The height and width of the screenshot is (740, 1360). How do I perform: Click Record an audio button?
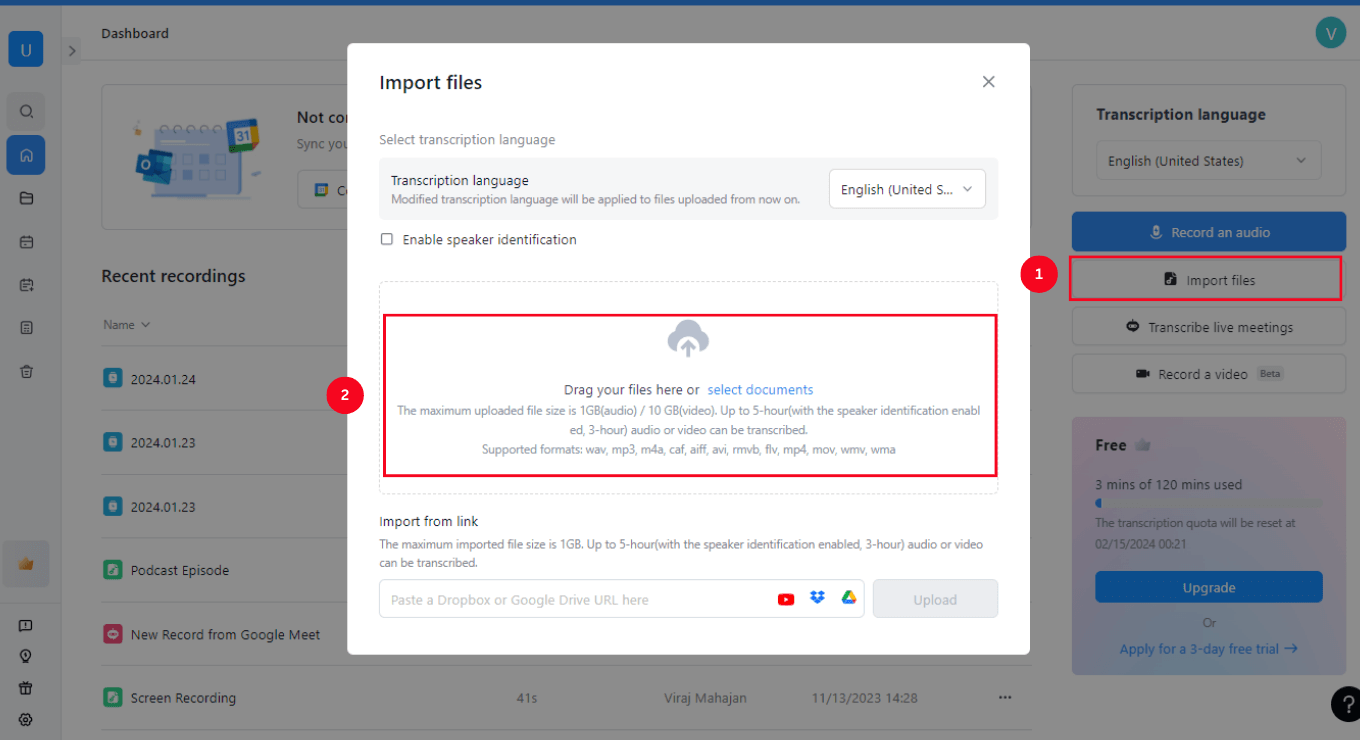[1209, 232]
